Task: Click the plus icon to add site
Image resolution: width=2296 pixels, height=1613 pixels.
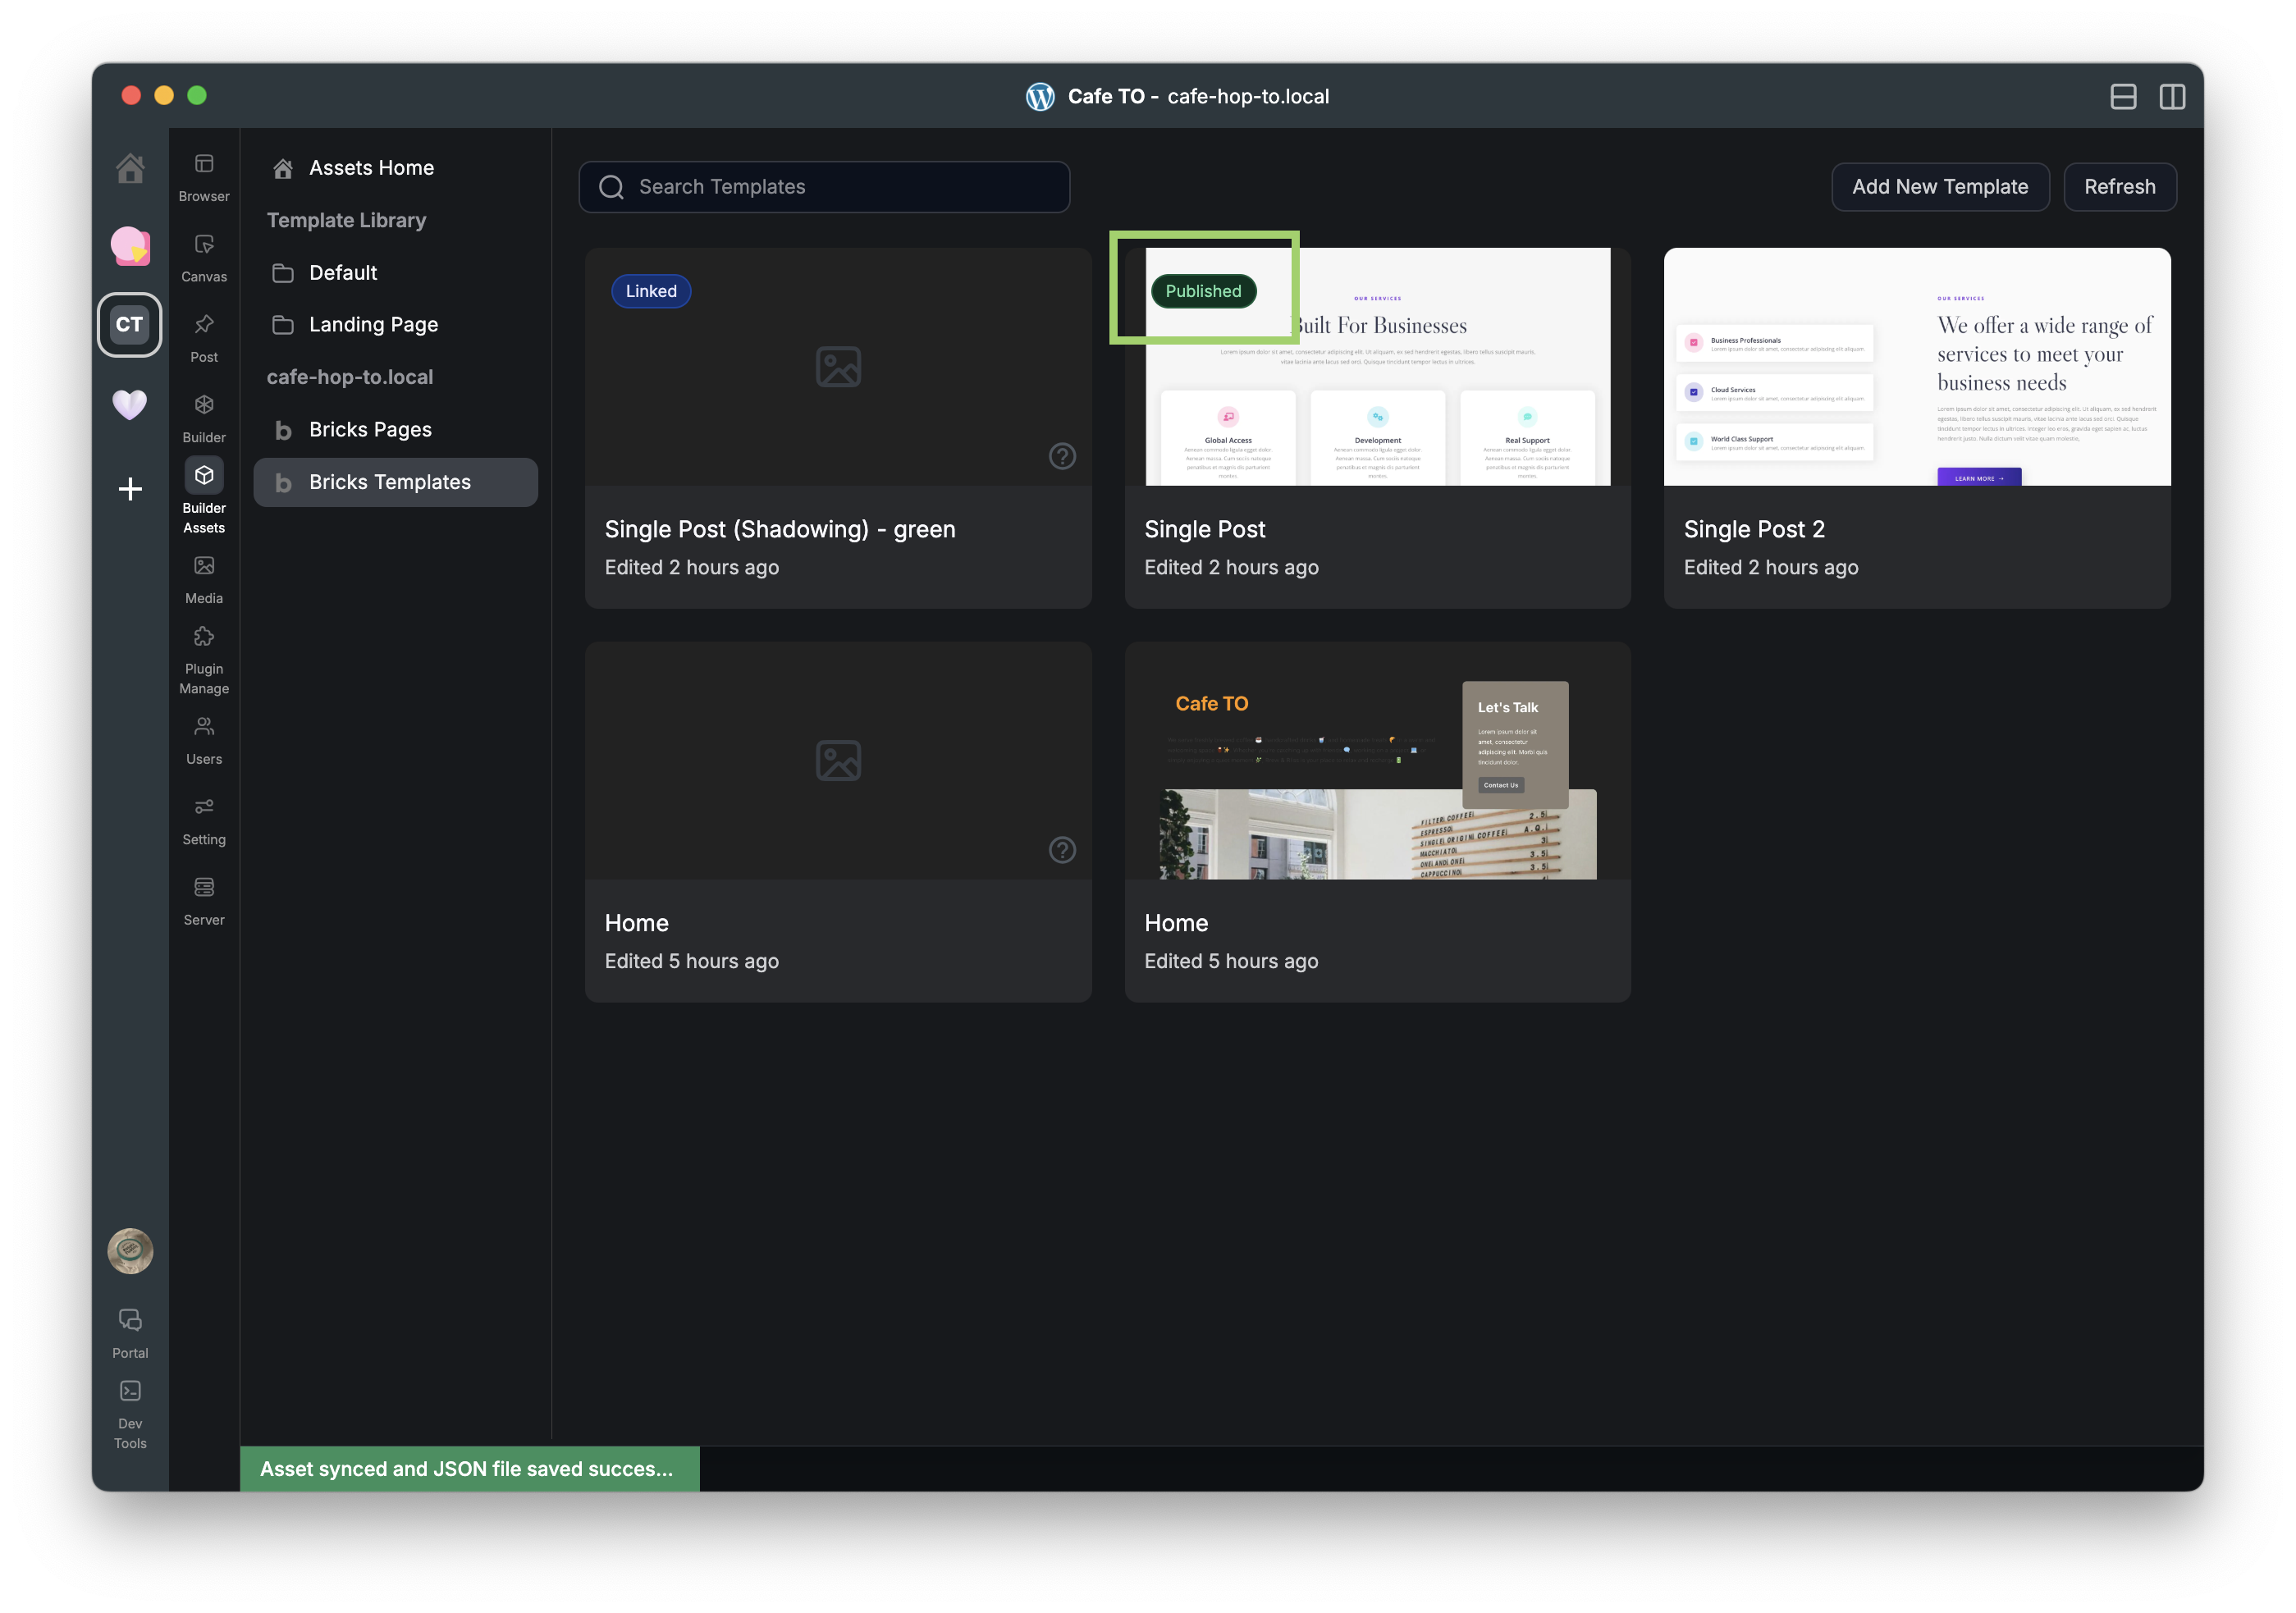Action: click(x=130, y=489)
